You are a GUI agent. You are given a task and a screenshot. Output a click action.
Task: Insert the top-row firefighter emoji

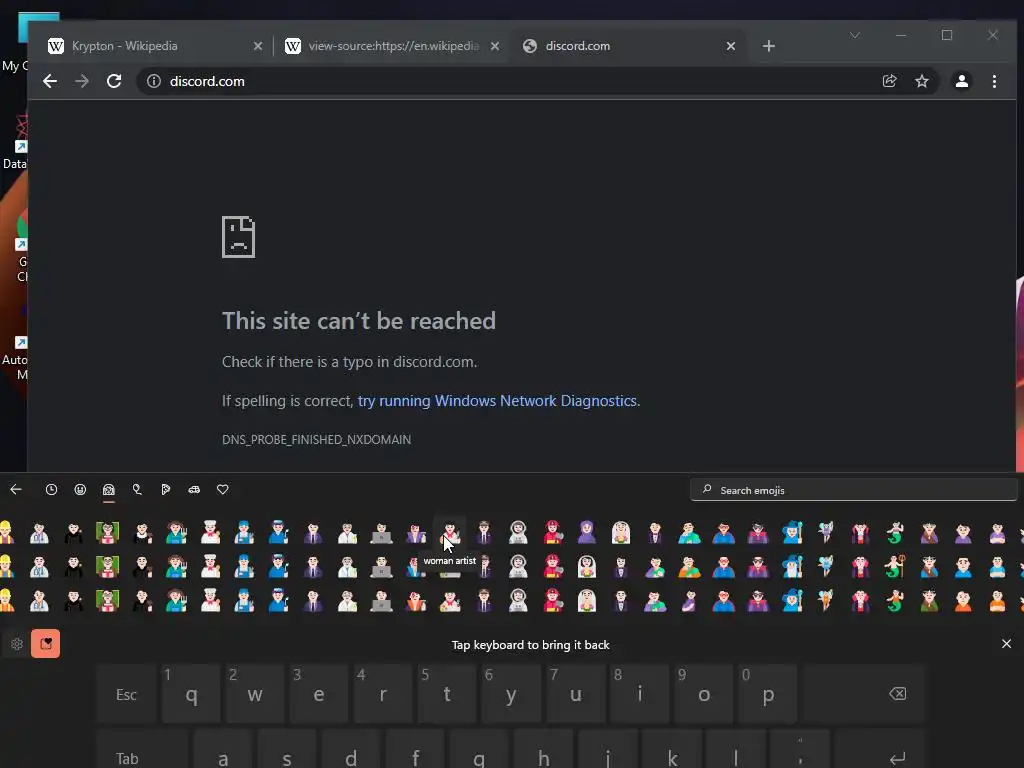click(553, 532)
